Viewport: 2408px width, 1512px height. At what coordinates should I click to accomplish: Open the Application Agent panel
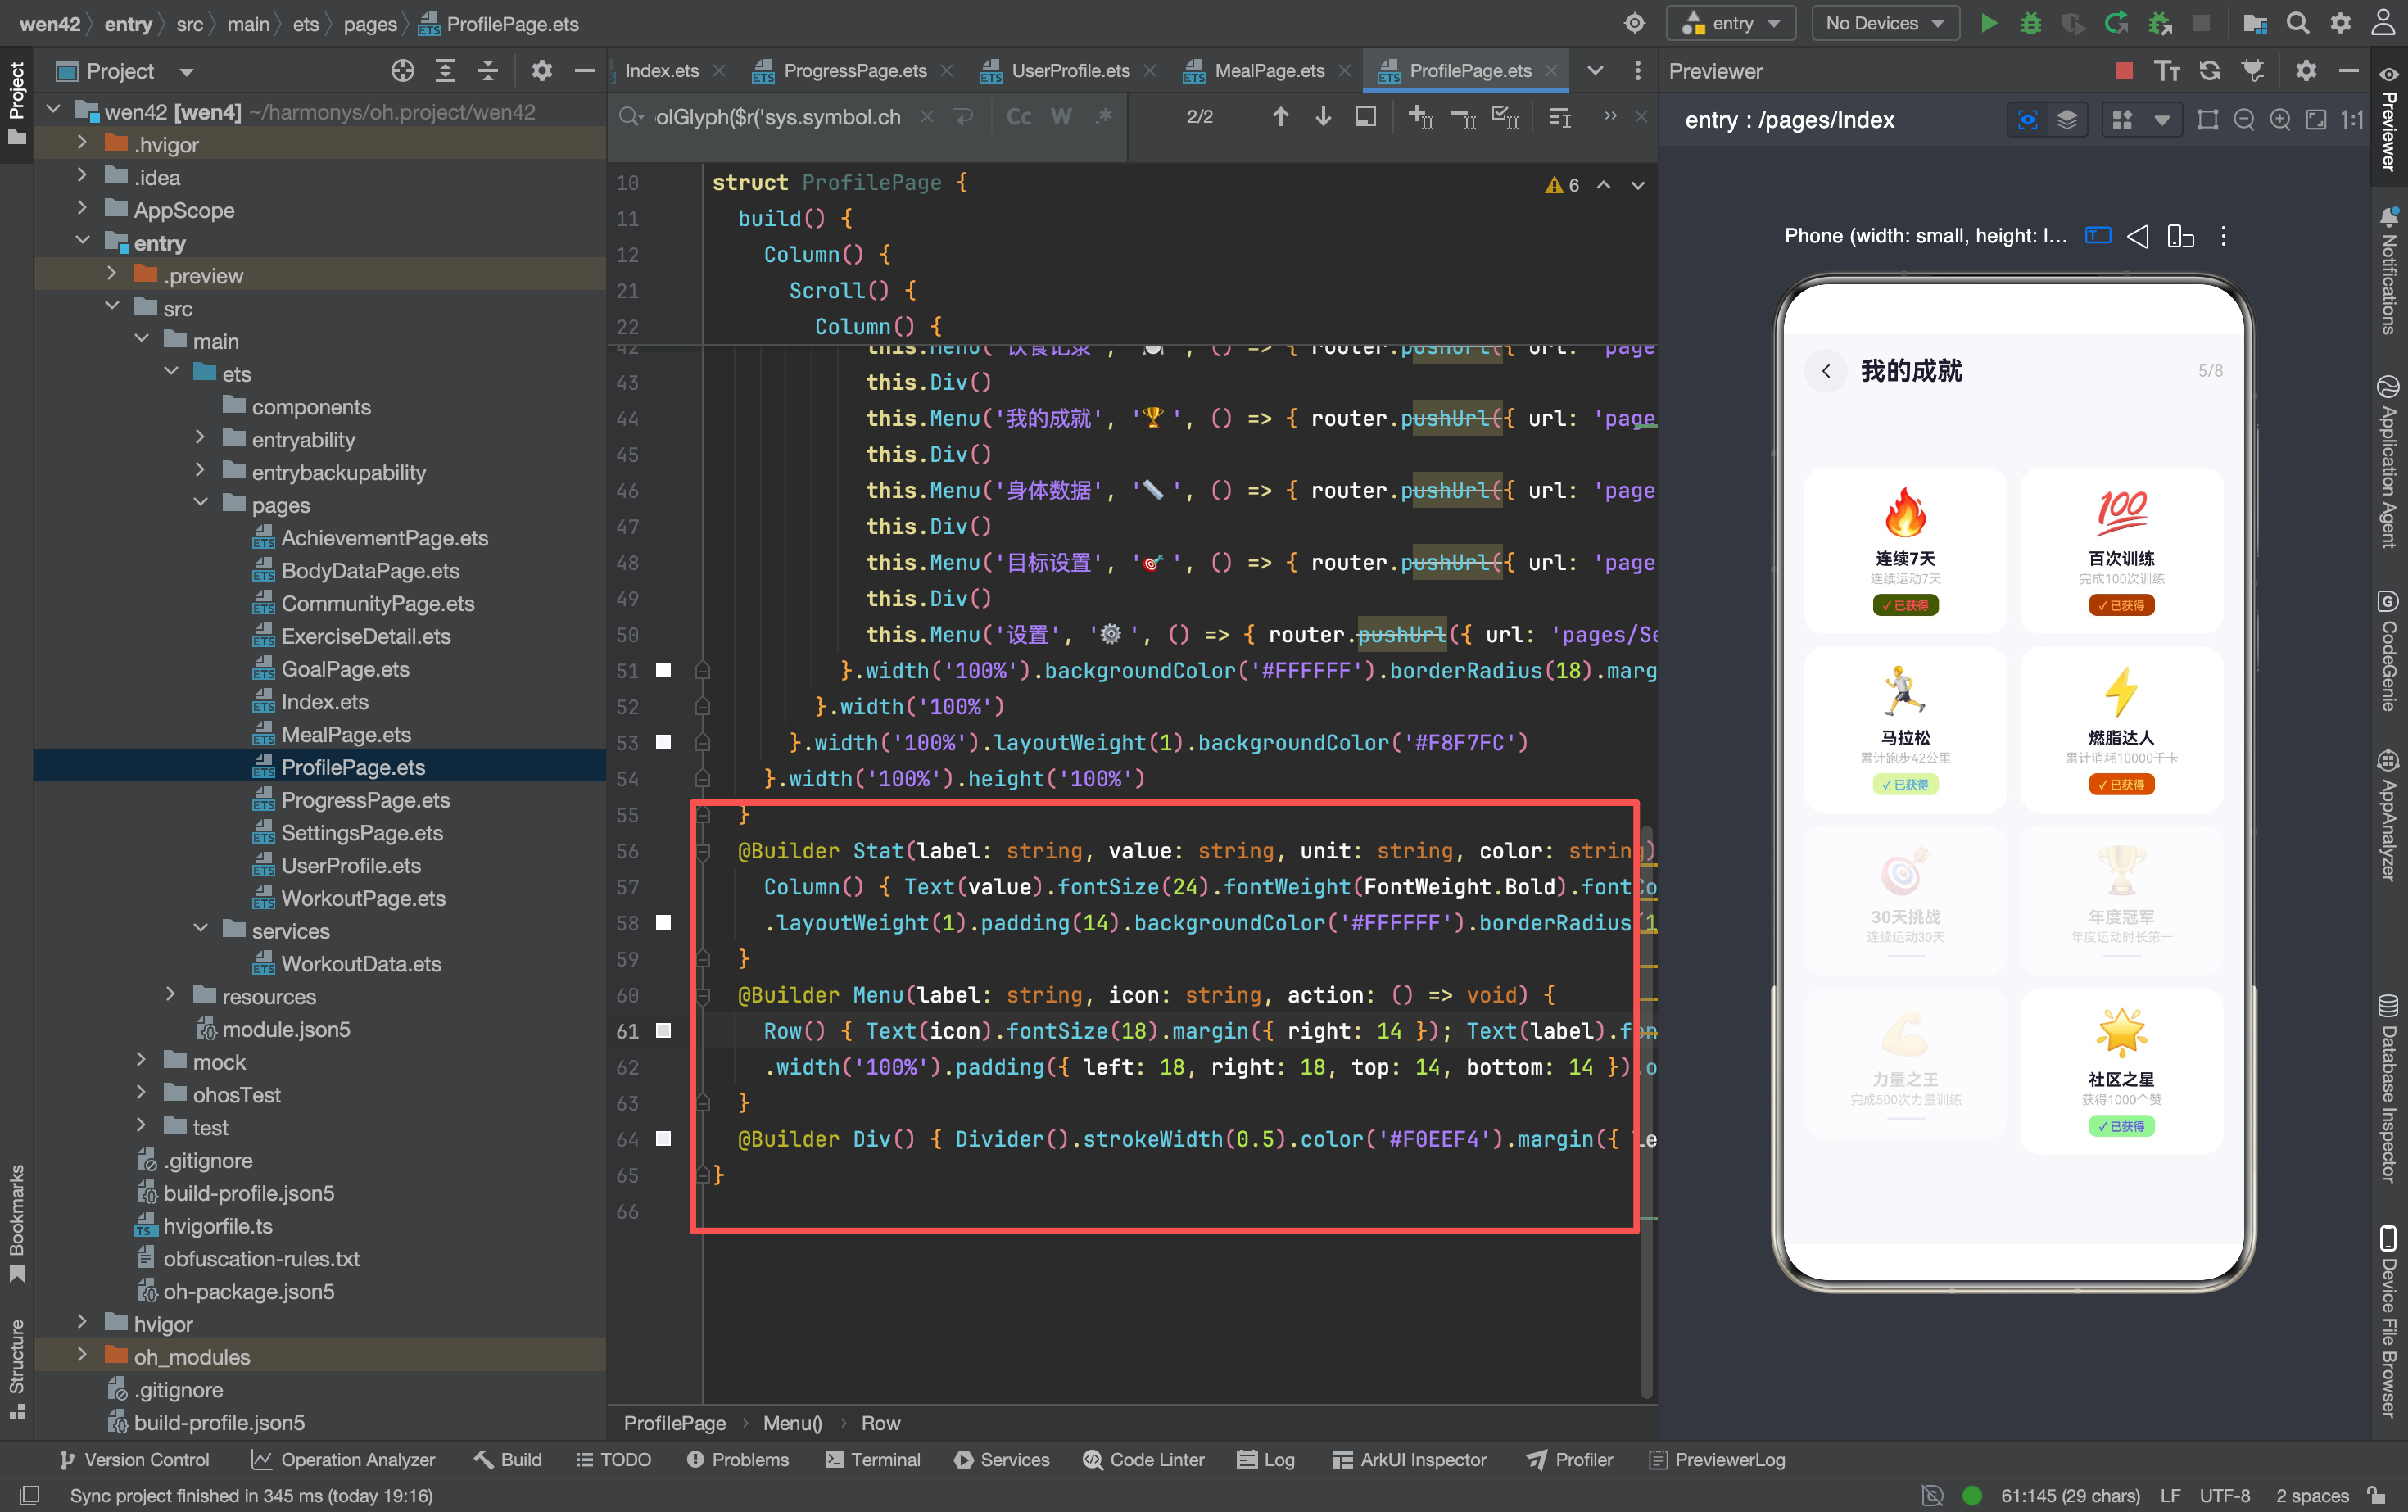2389,461
